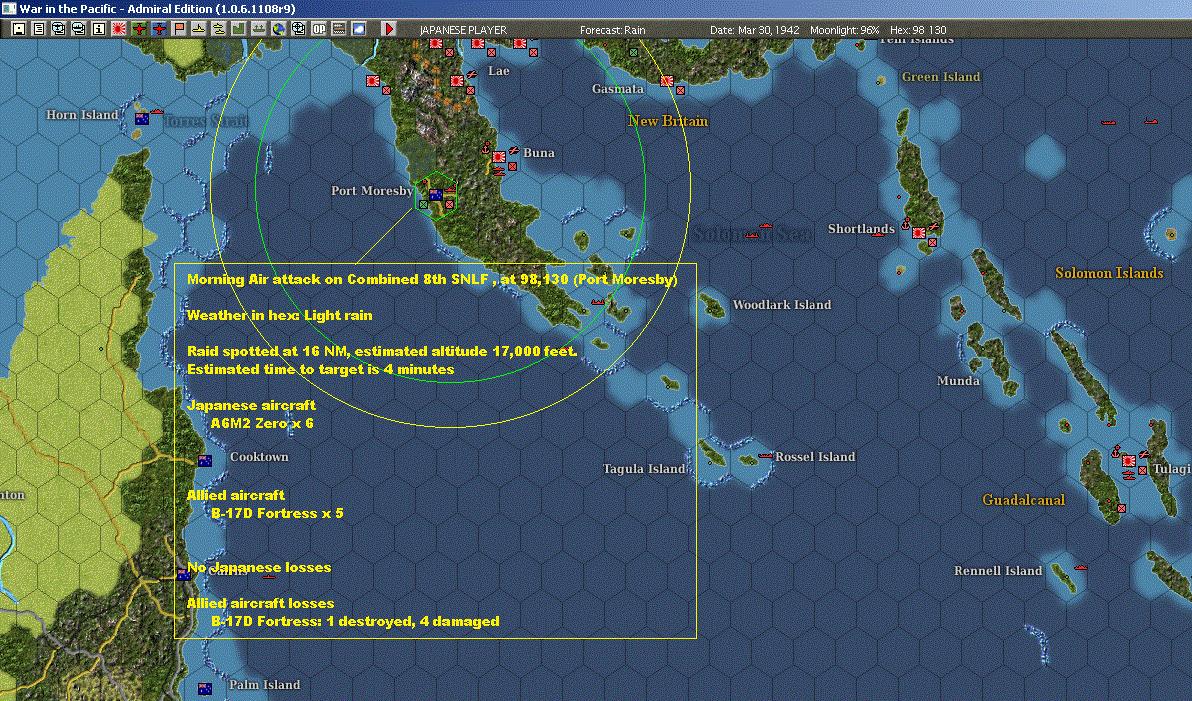Click the "JAPANESE PLAYER" label
Screen dimensions: 1192x701
pyautogui.click(x=463, y=30)
